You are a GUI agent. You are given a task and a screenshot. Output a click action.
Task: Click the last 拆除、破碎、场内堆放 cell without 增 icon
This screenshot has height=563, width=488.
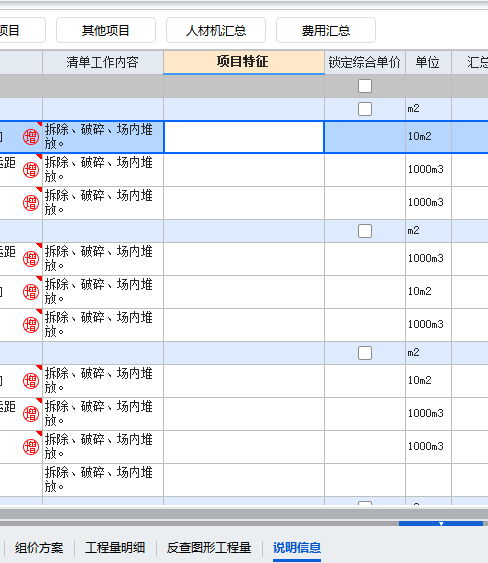pos(103,480)
